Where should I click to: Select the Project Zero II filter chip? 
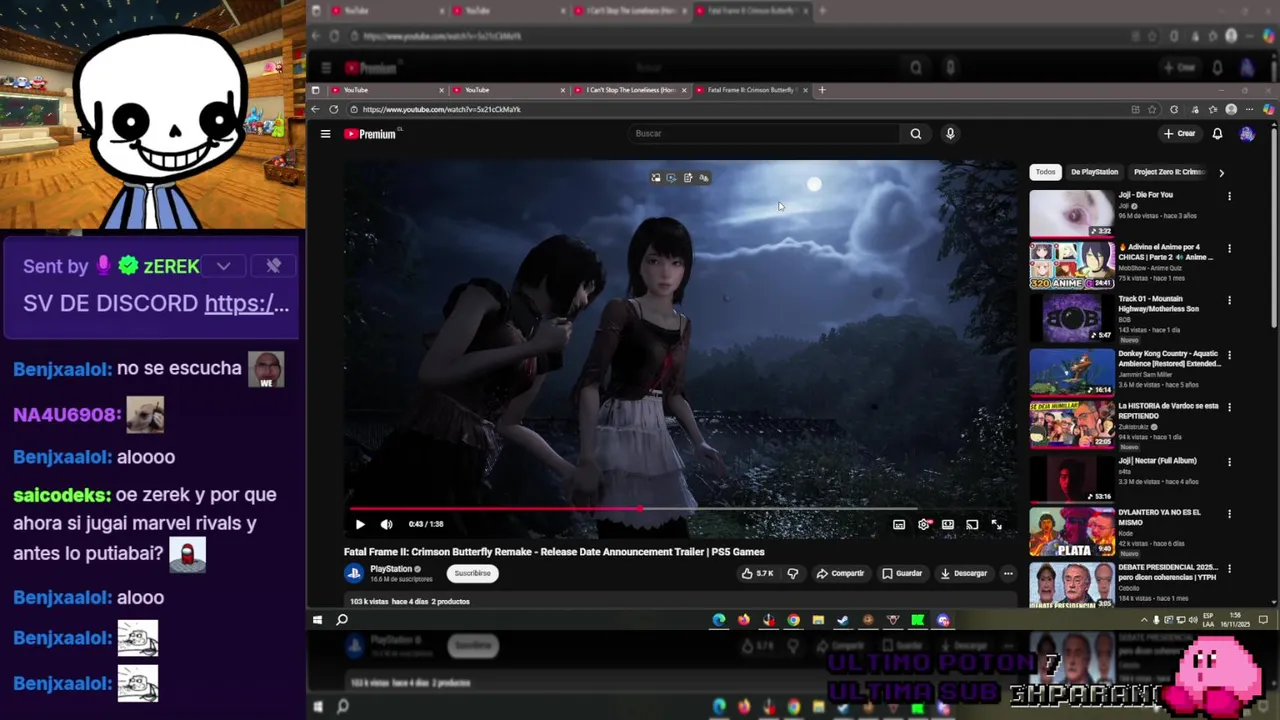click(x=1169, y=172)
